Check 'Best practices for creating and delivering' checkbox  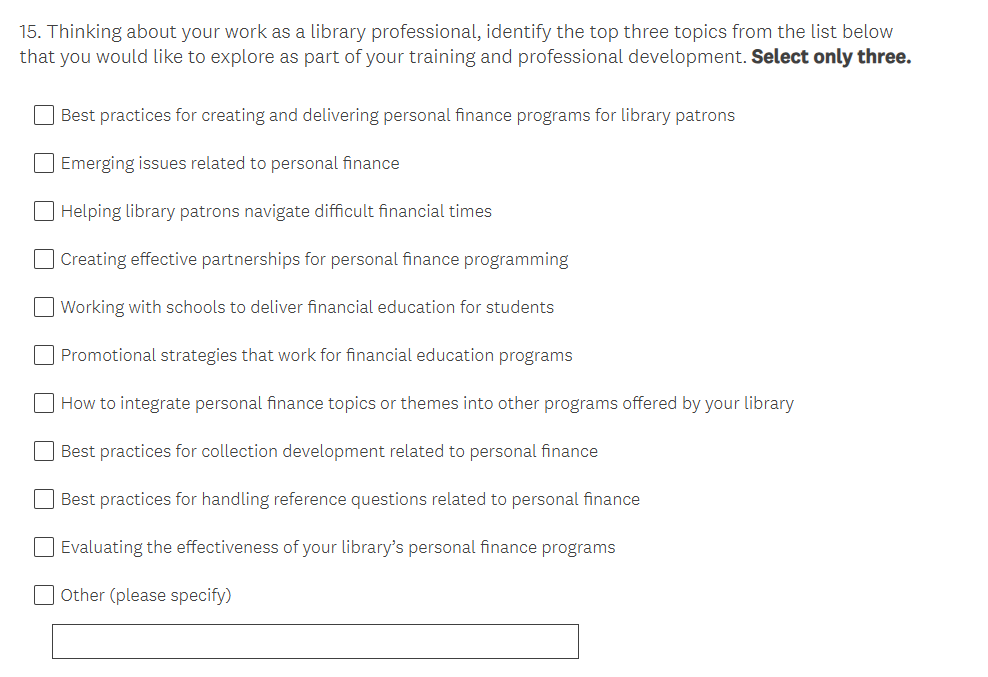44,115
